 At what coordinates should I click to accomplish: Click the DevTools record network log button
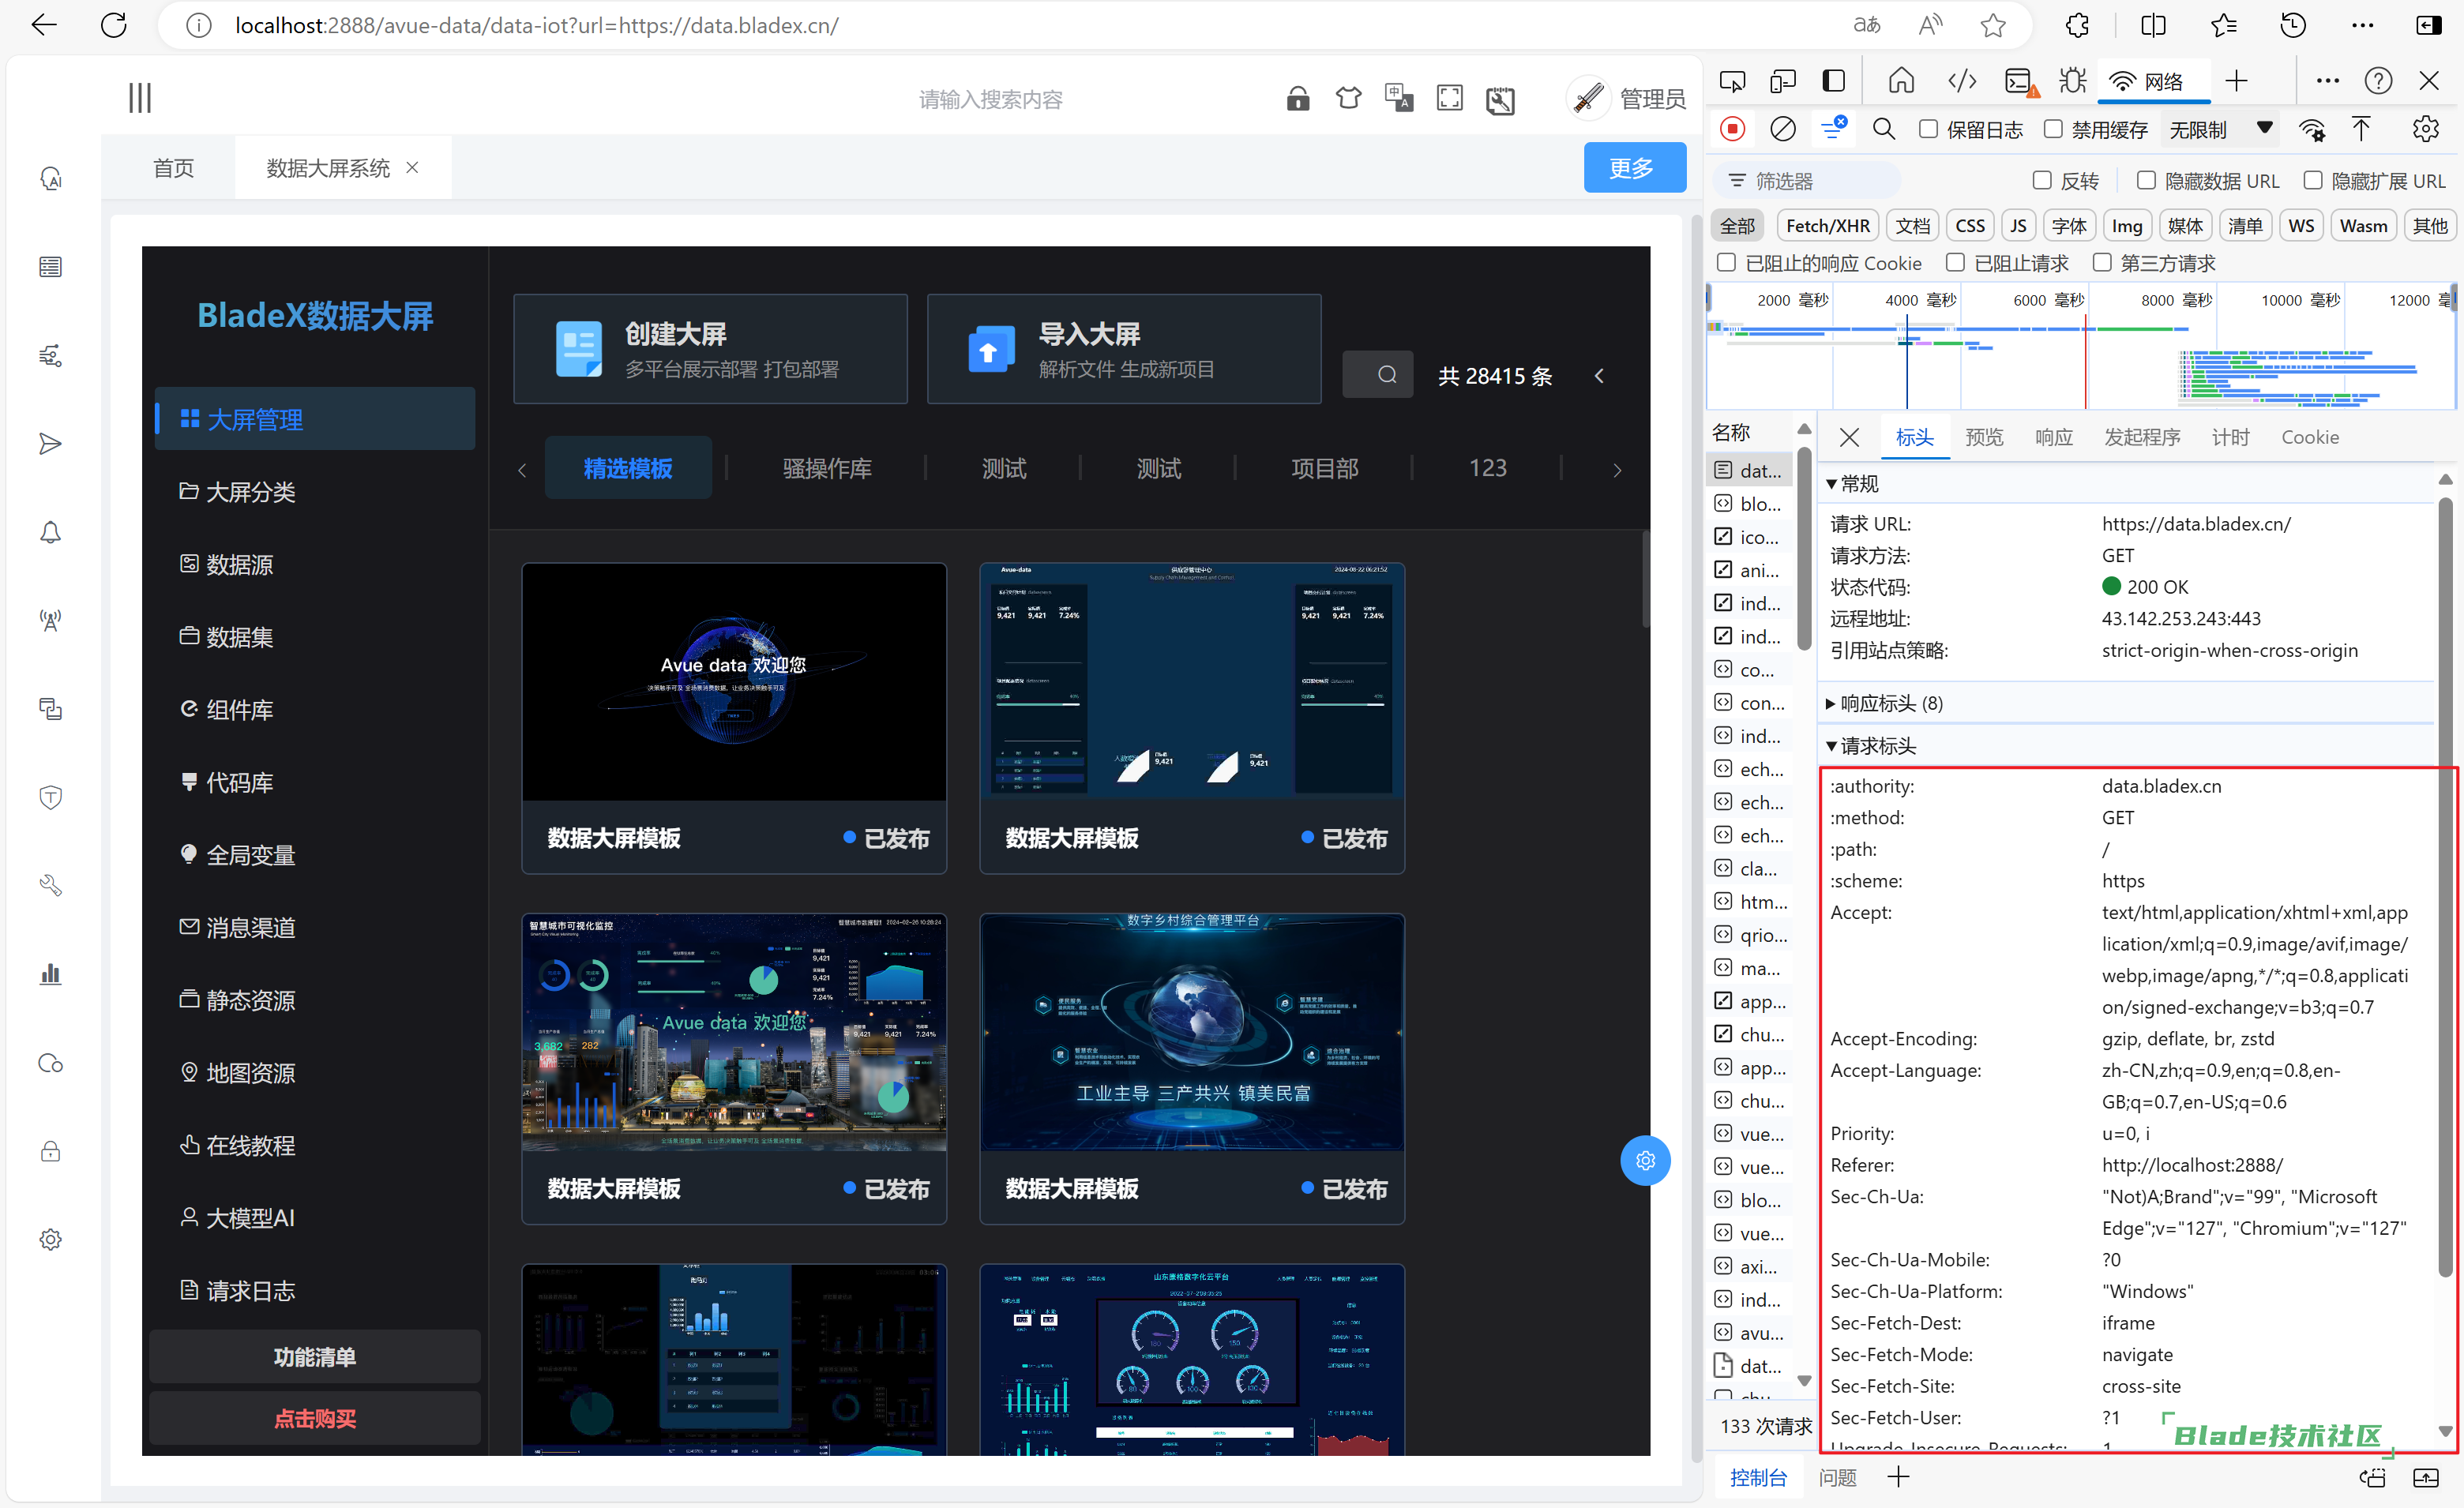1733,129
